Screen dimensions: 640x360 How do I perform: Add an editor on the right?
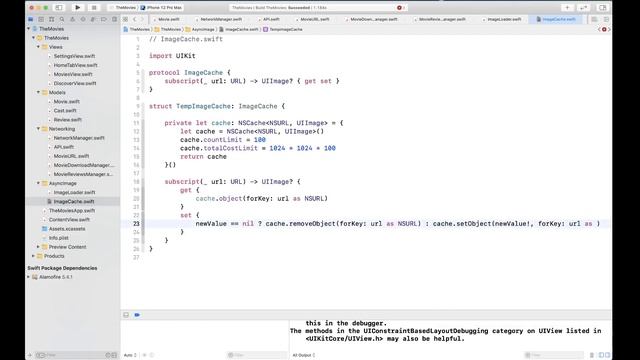point(606,19)
